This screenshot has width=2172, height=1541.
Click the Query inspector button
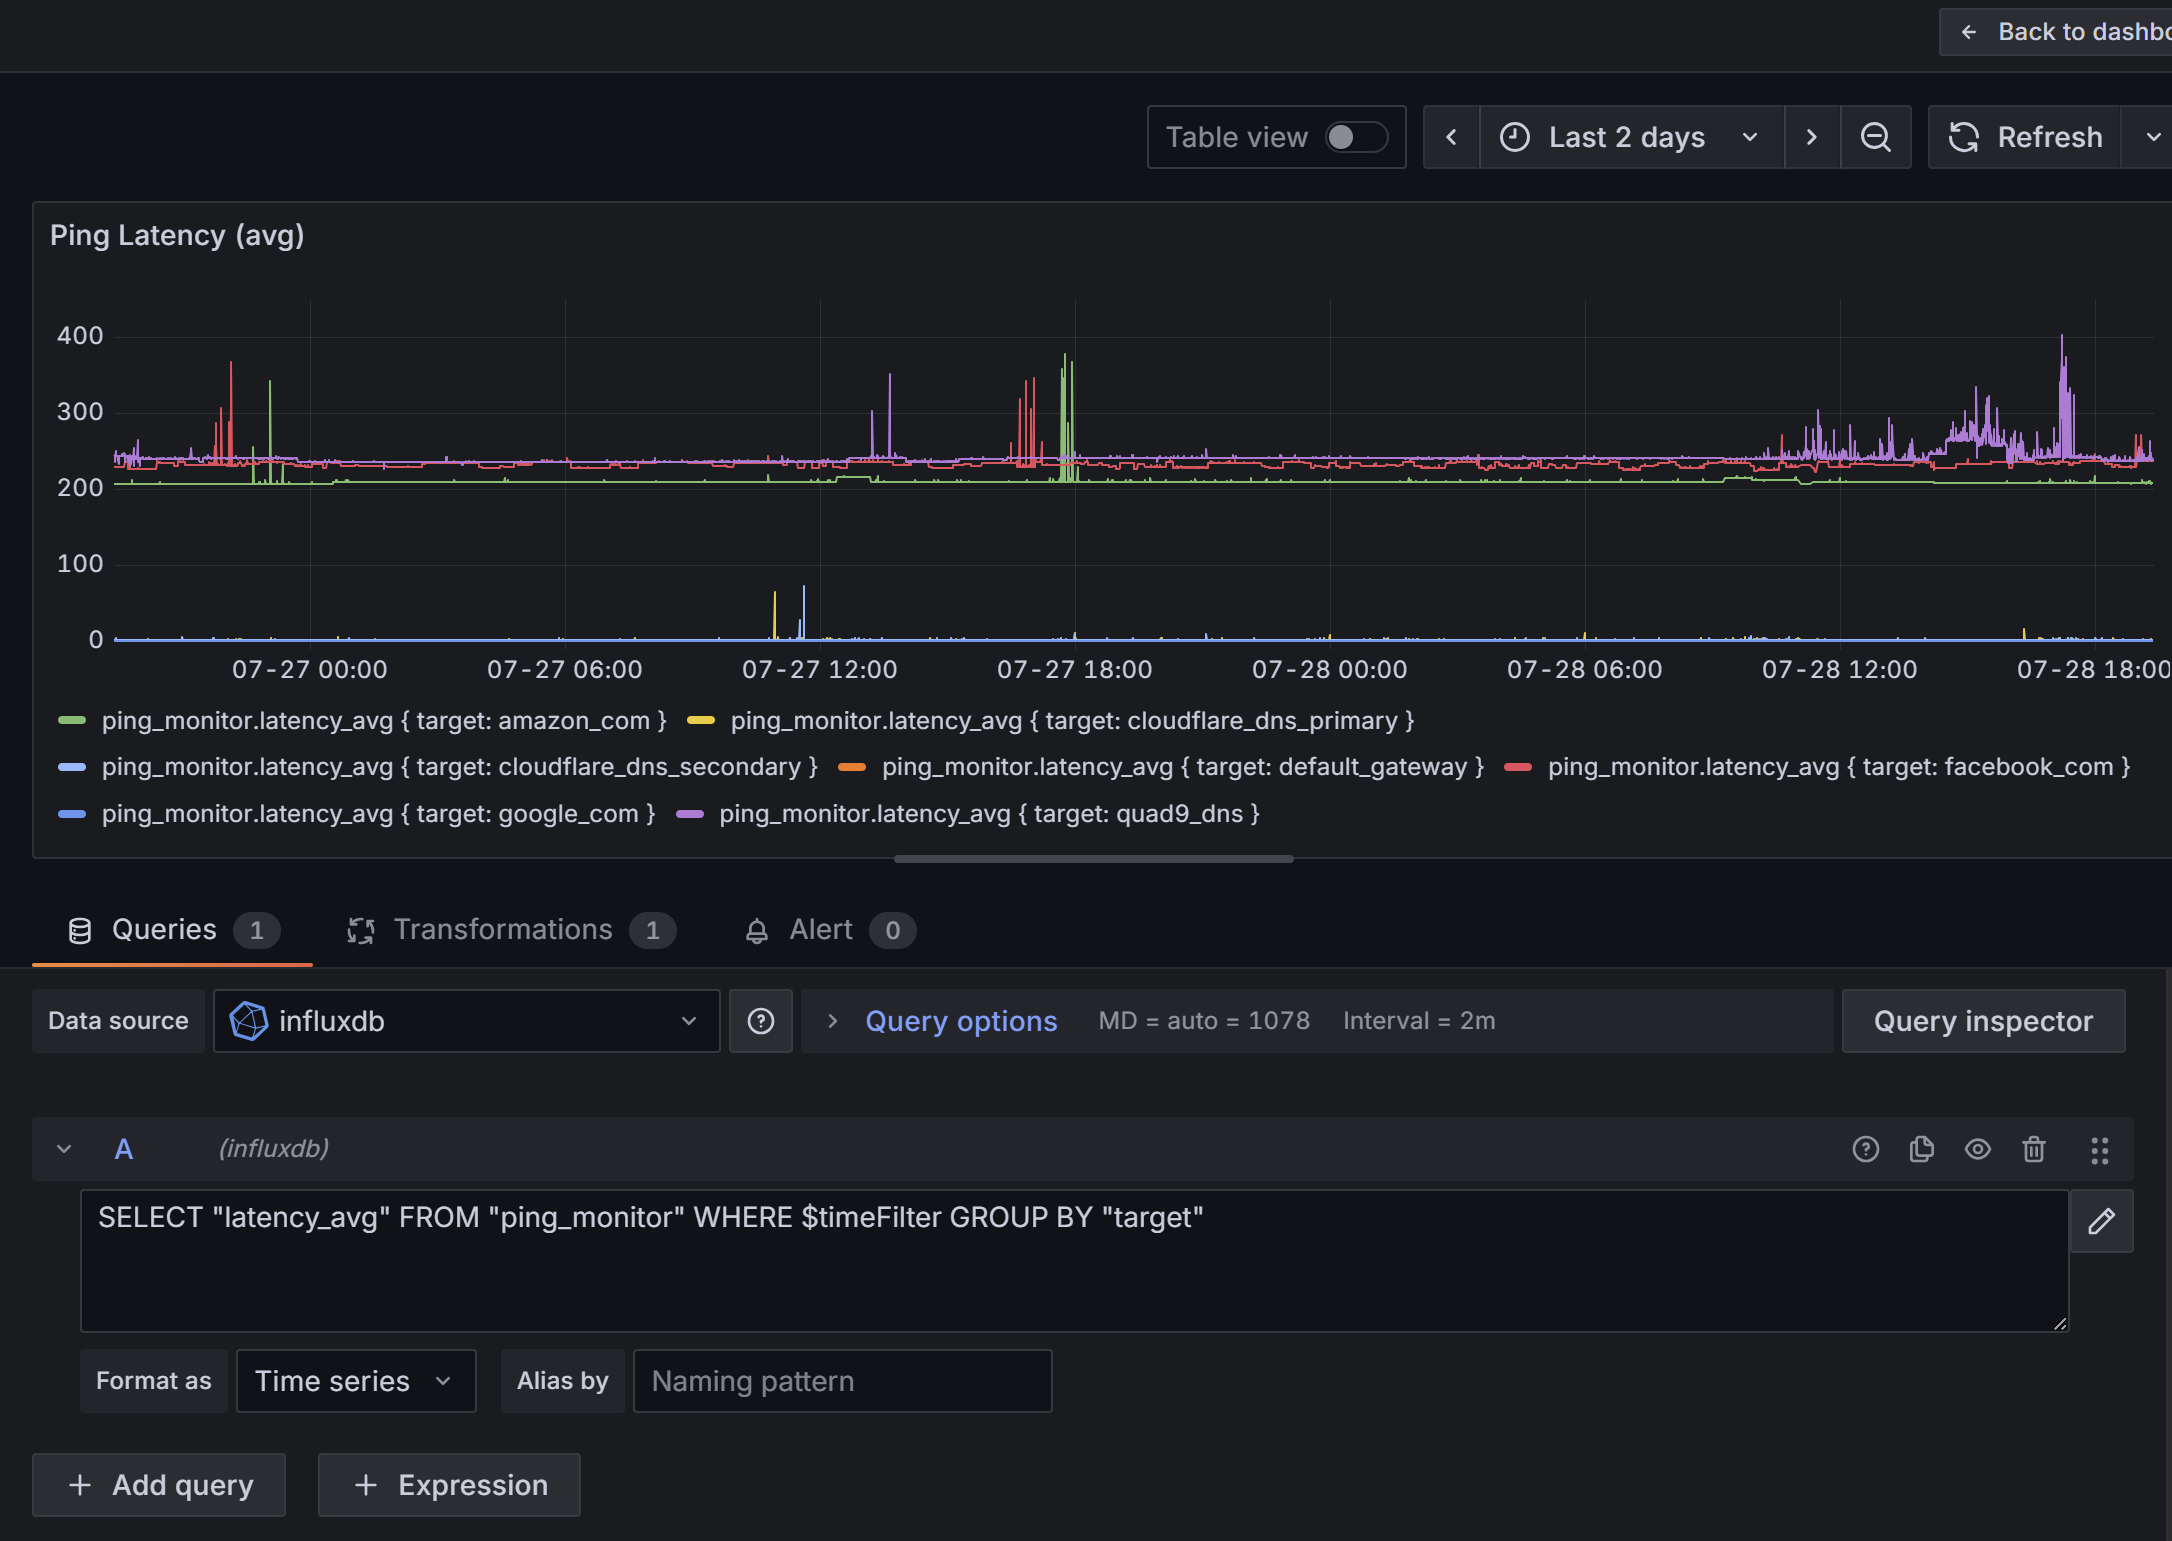click(x=1982, y=1021)
